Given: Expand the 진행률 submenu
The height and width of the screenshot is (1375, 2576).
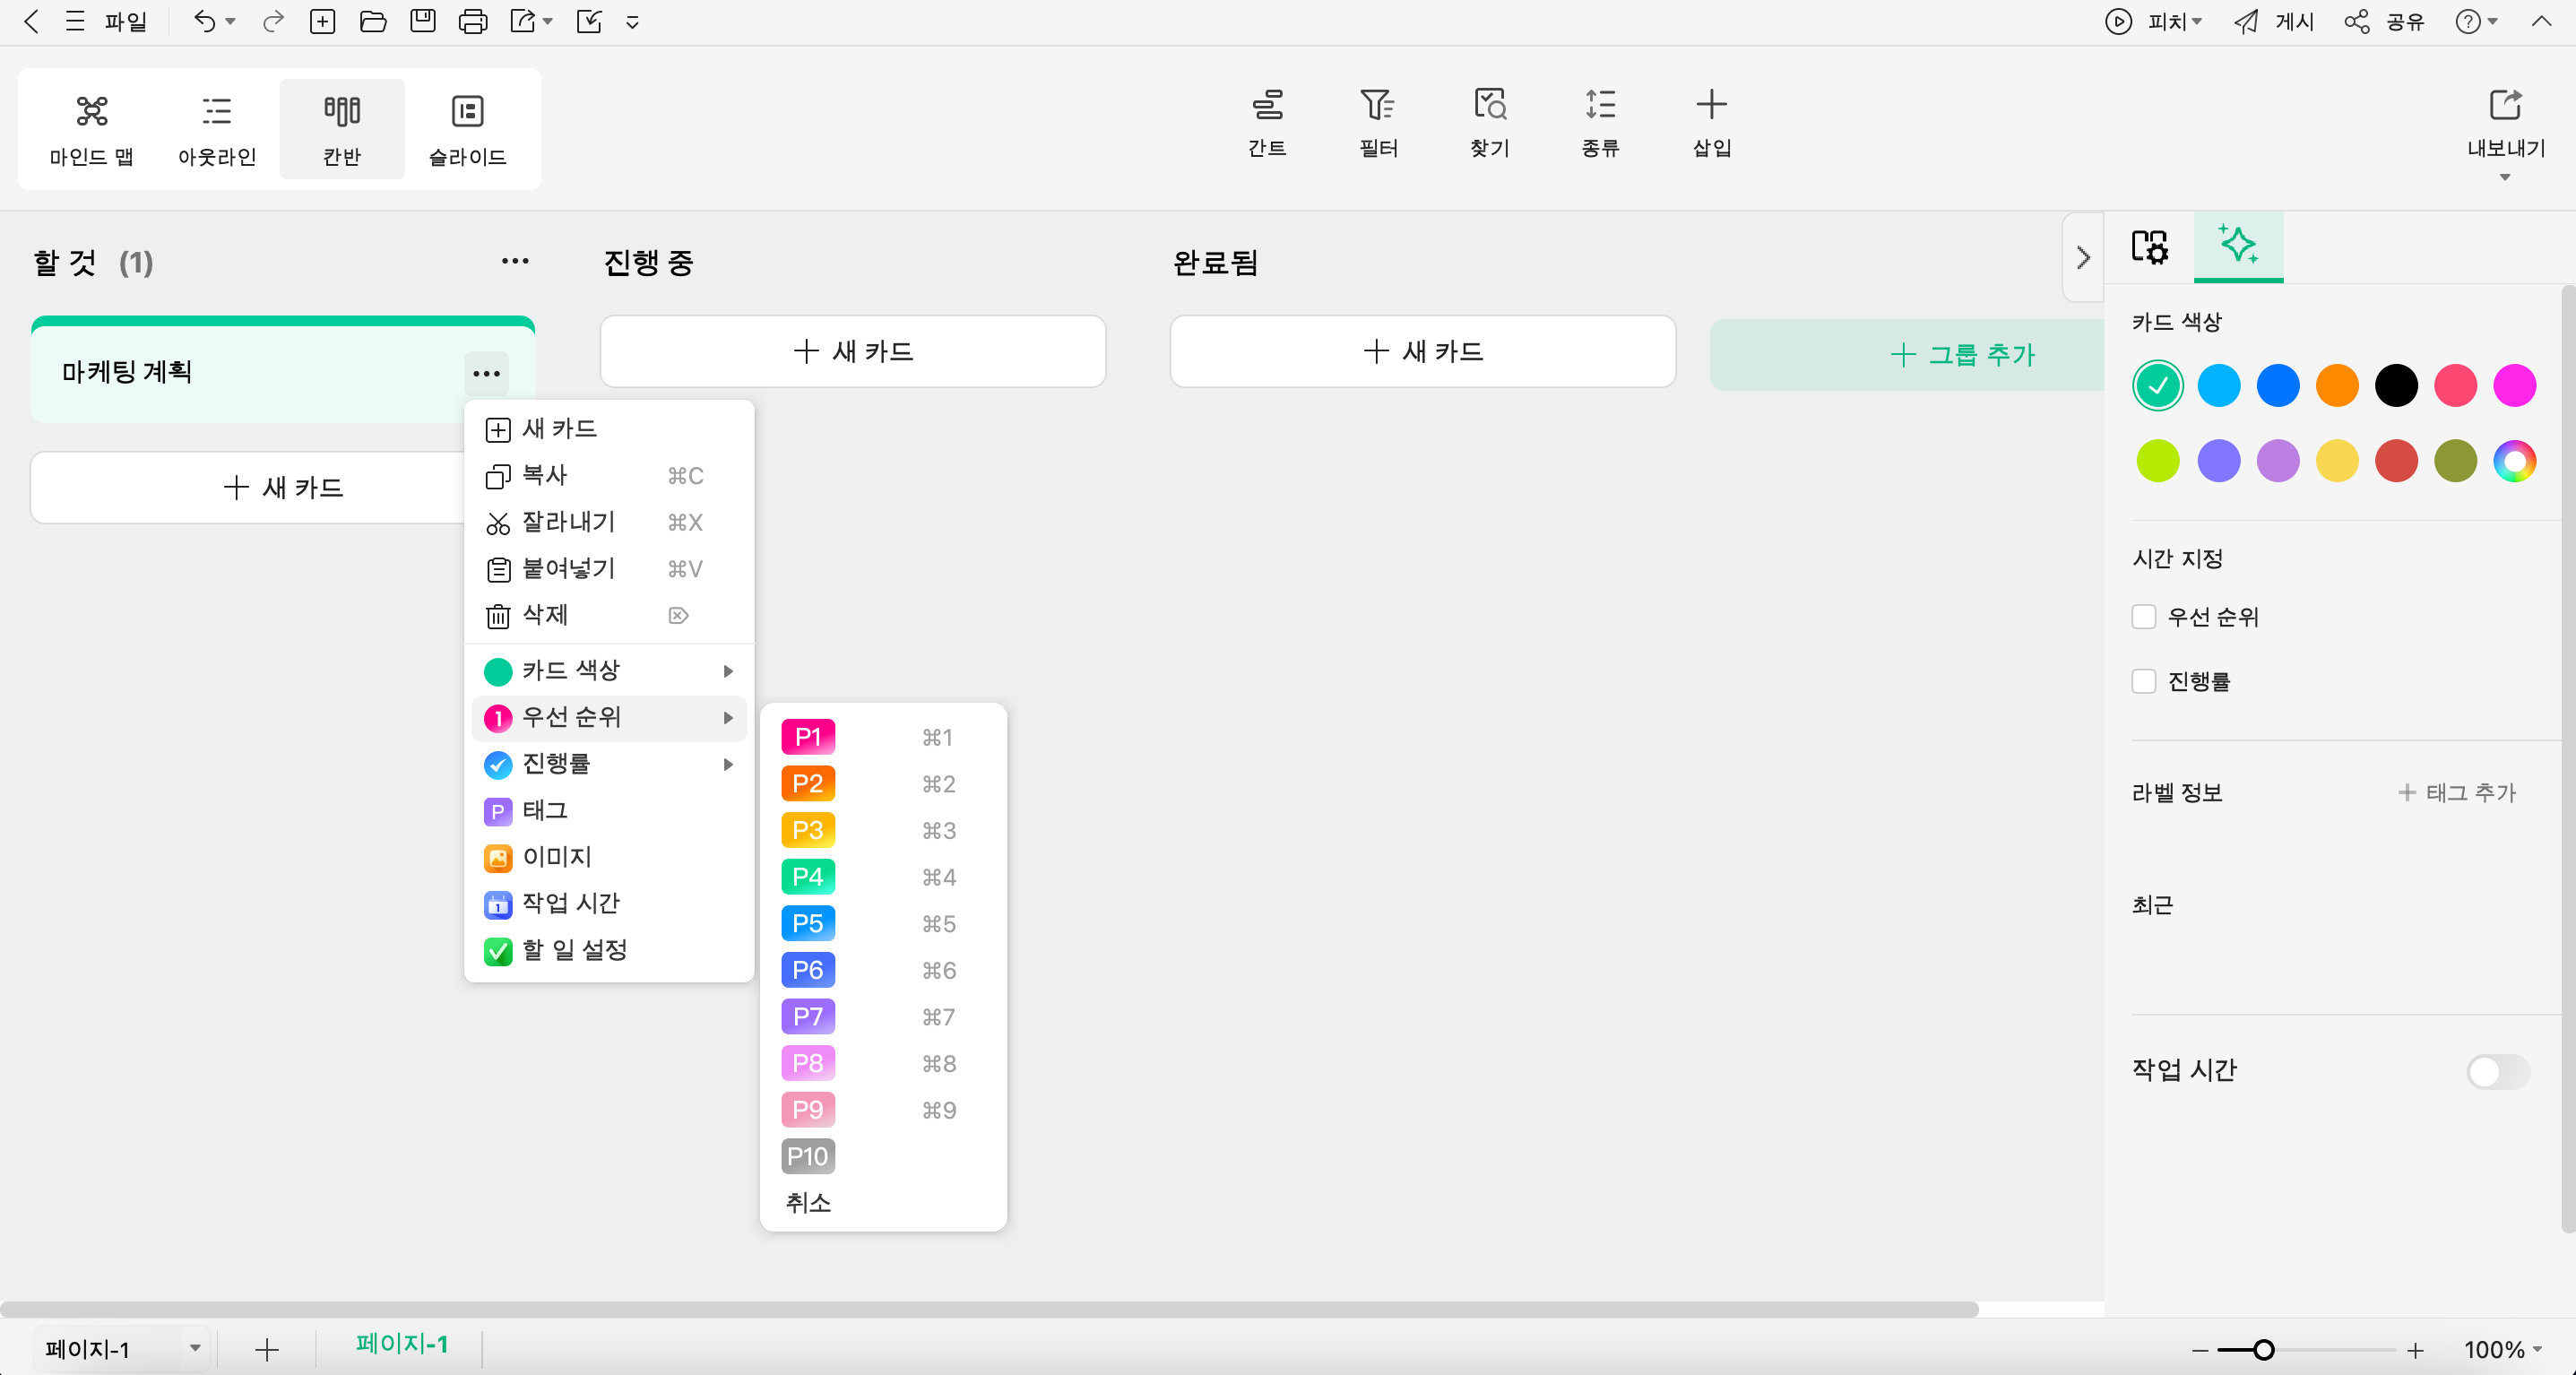Looking at the screenshot, I should (x=608, y=764).
